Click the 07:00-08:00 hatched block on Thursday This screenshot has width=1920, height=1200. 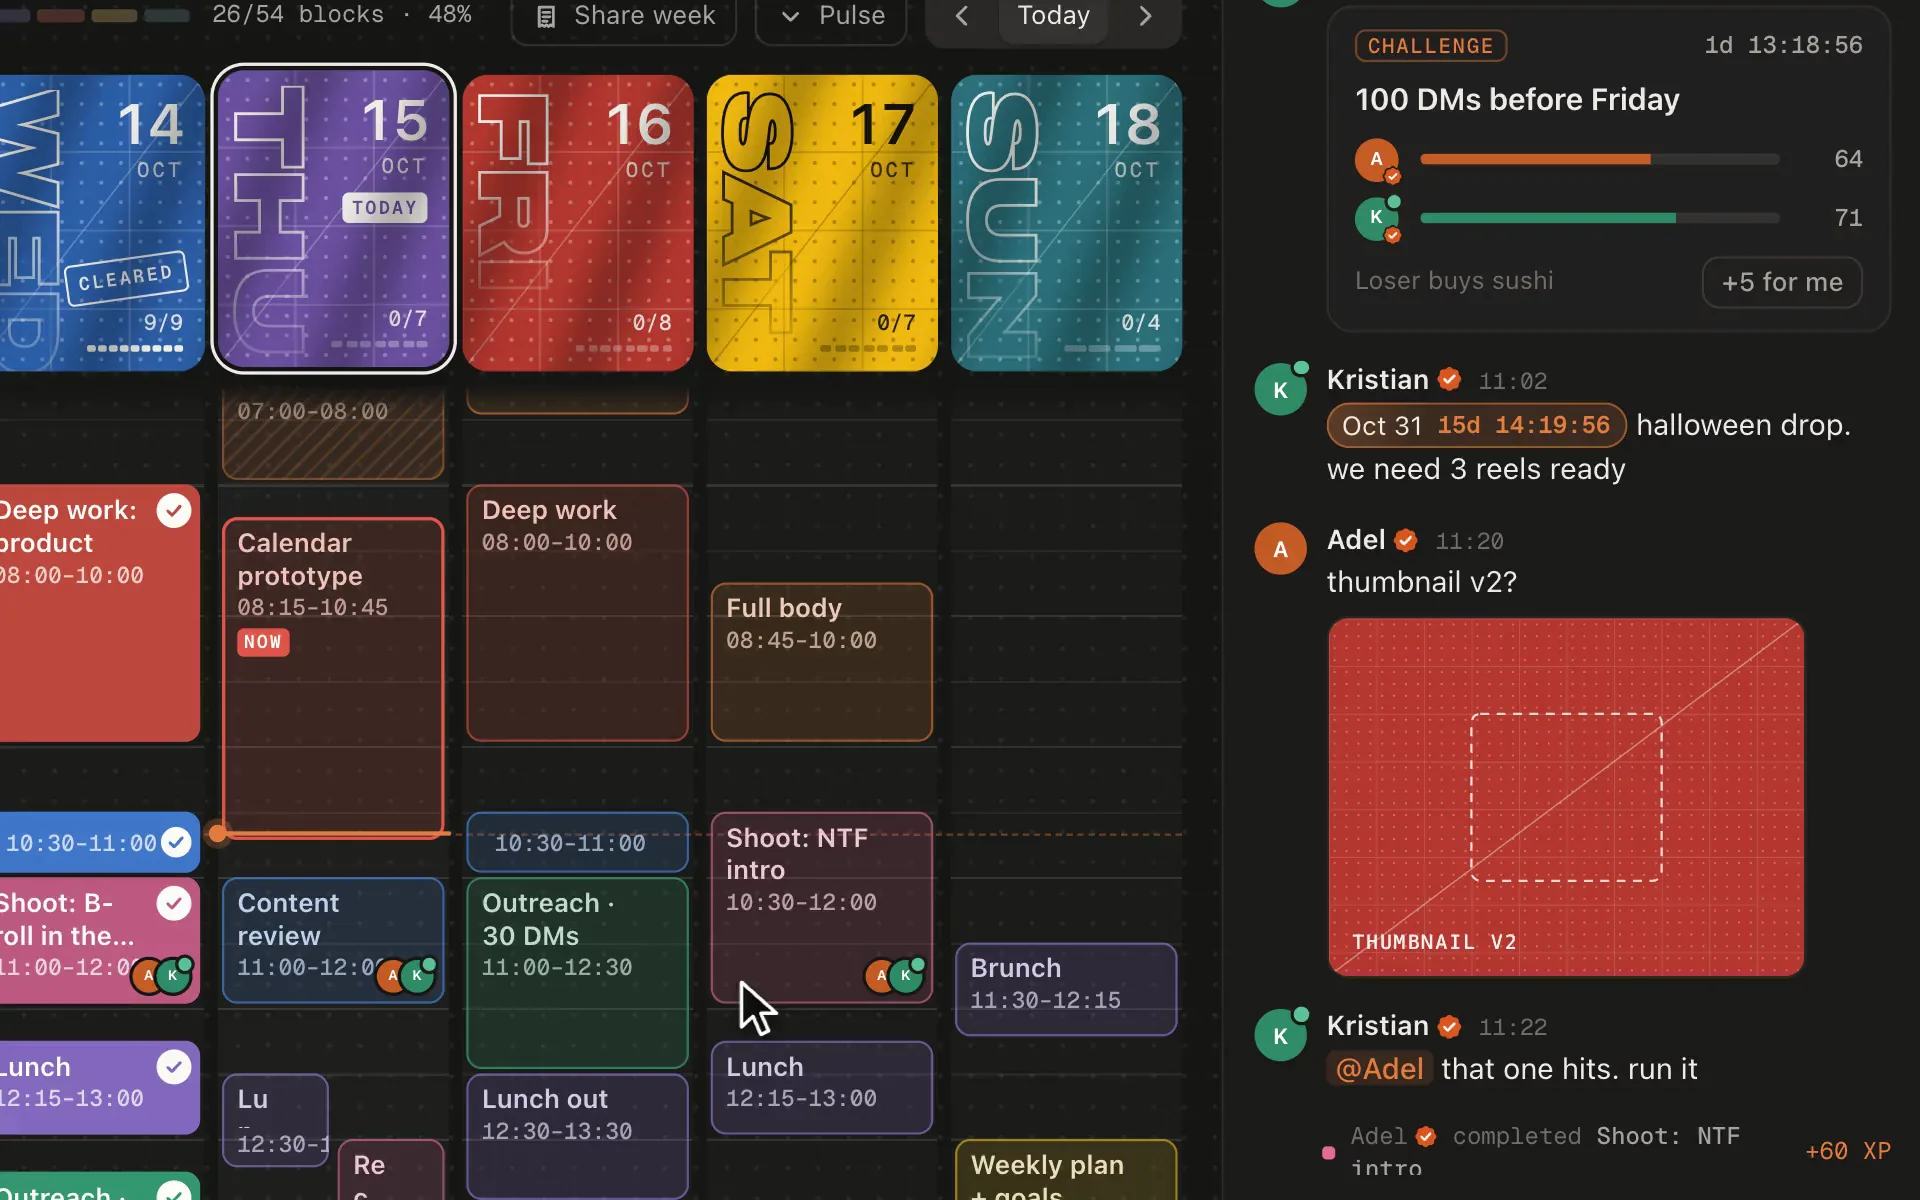coord(333,435)
